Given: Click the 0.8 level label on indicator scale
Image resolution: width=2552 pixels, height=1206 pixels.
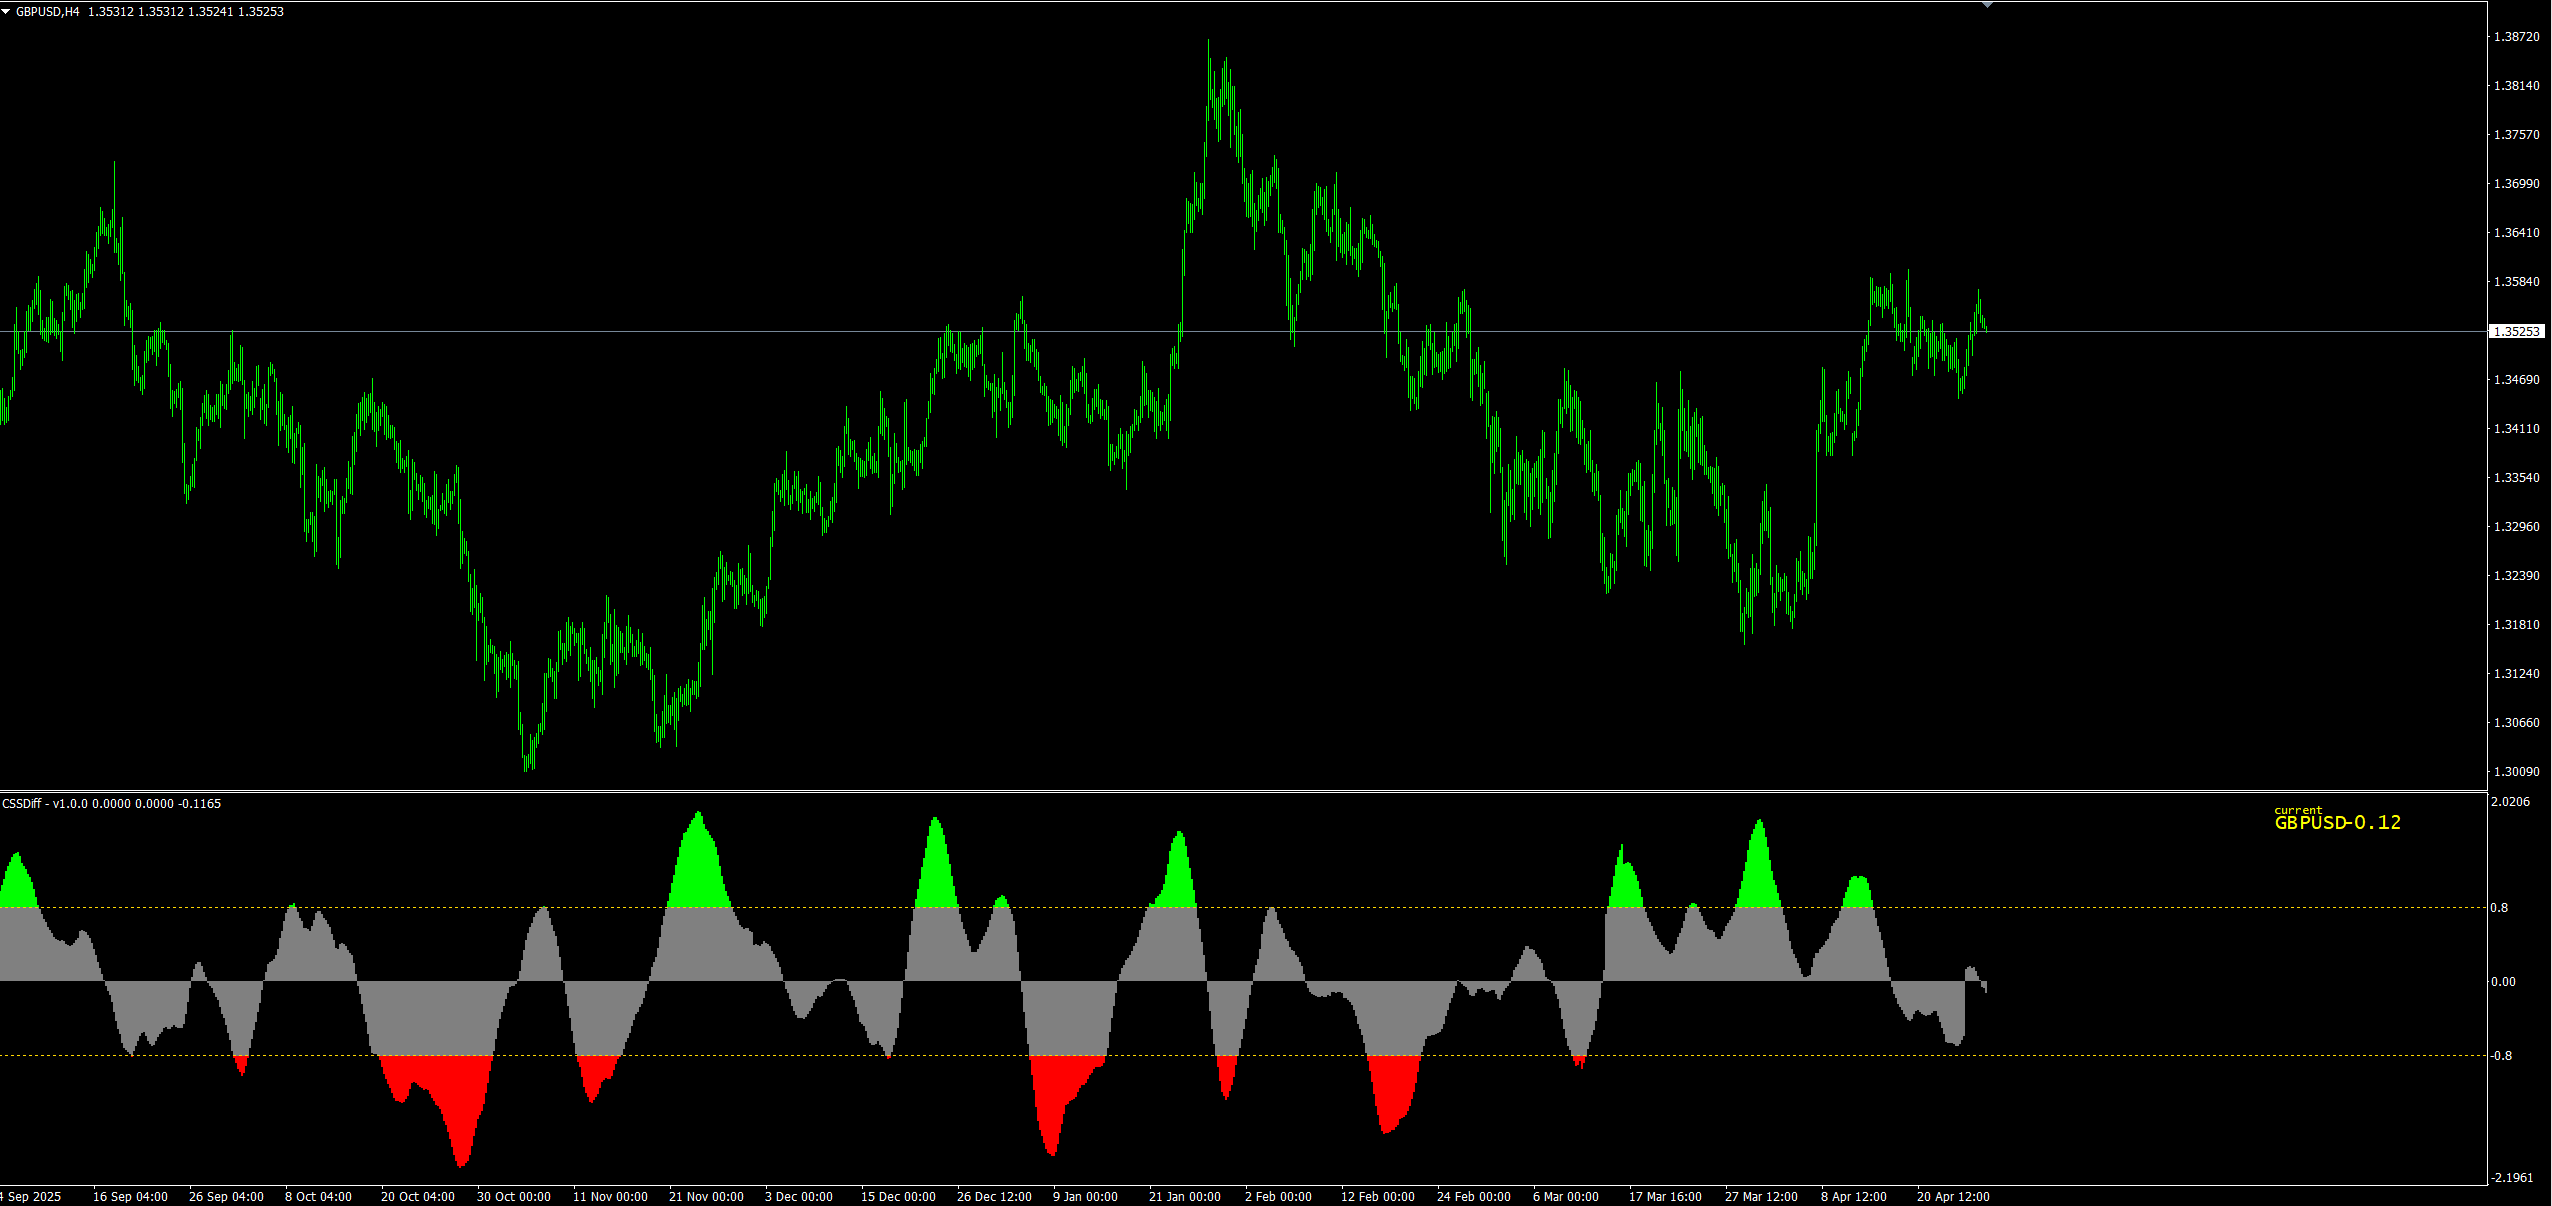Looking at the screenshot, I should coord(2499,908).
